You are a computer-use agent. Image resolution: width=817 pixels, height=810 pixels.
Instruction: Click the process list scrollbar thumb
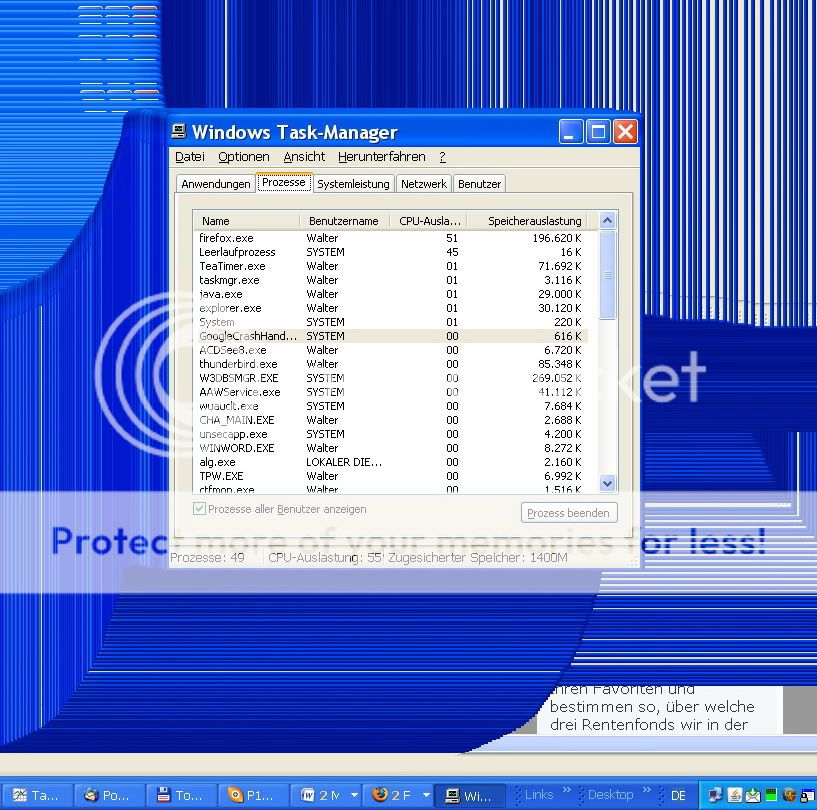pyautogui.click(x=607, y=275)
